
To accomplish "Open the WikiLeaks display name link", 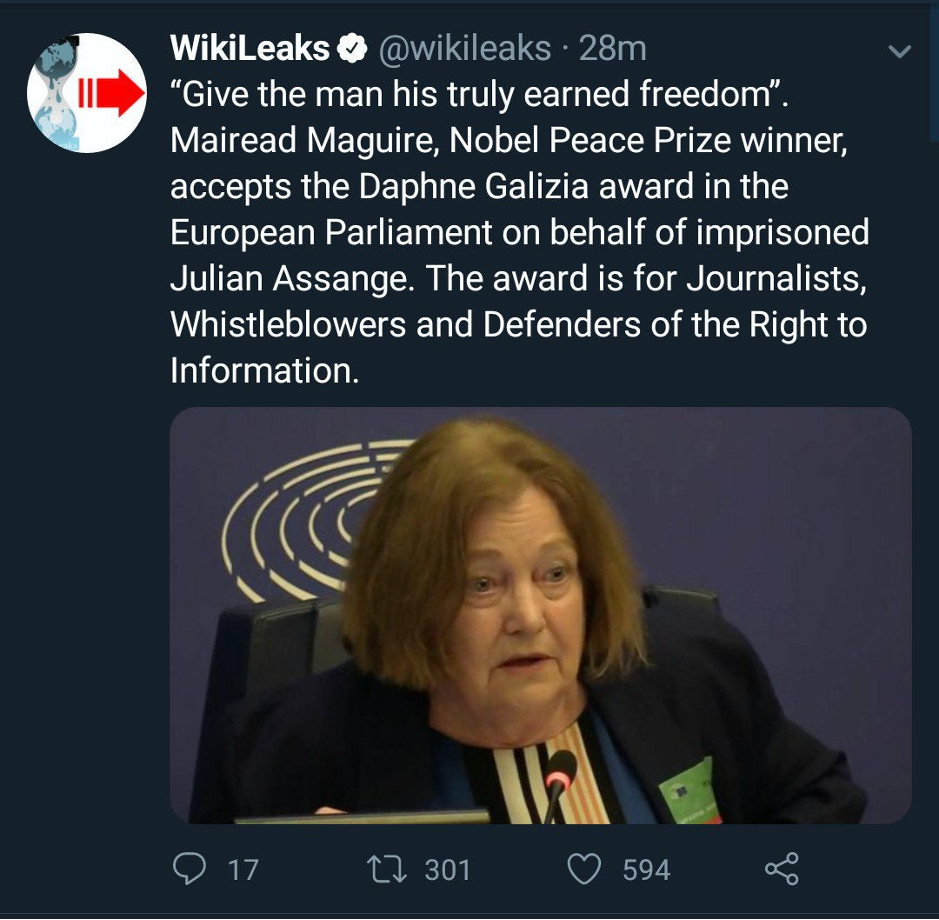I will click(250, 47).
